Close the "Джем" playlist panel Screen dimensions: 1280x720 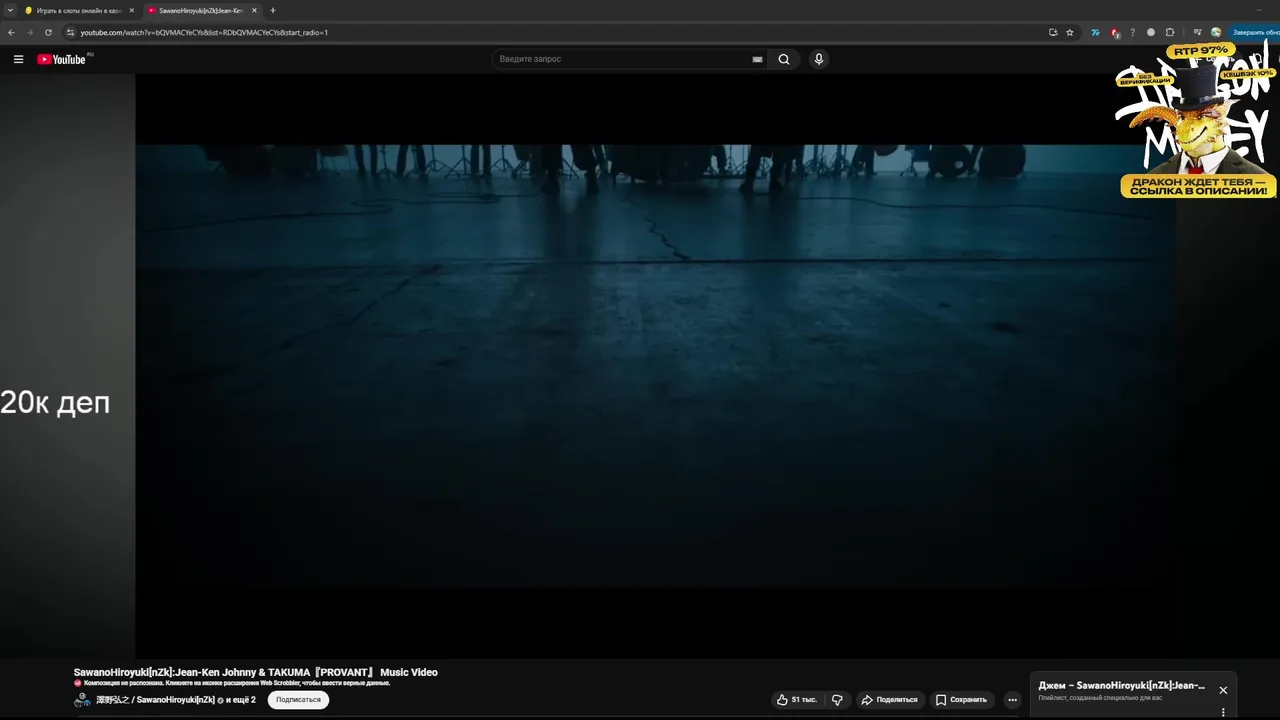pos(1222,690)
